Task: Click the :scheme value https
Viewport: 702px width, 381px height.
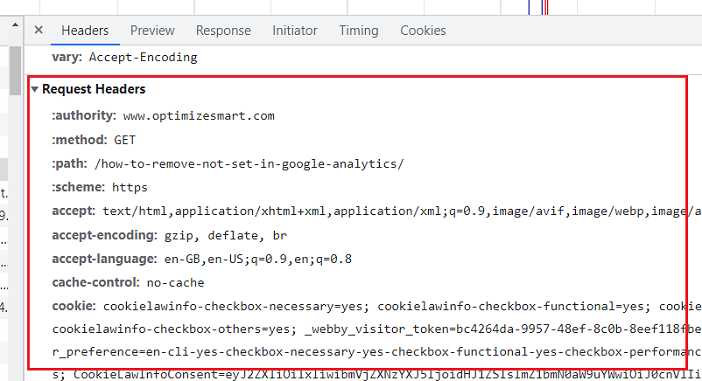Action: [130, 187]
